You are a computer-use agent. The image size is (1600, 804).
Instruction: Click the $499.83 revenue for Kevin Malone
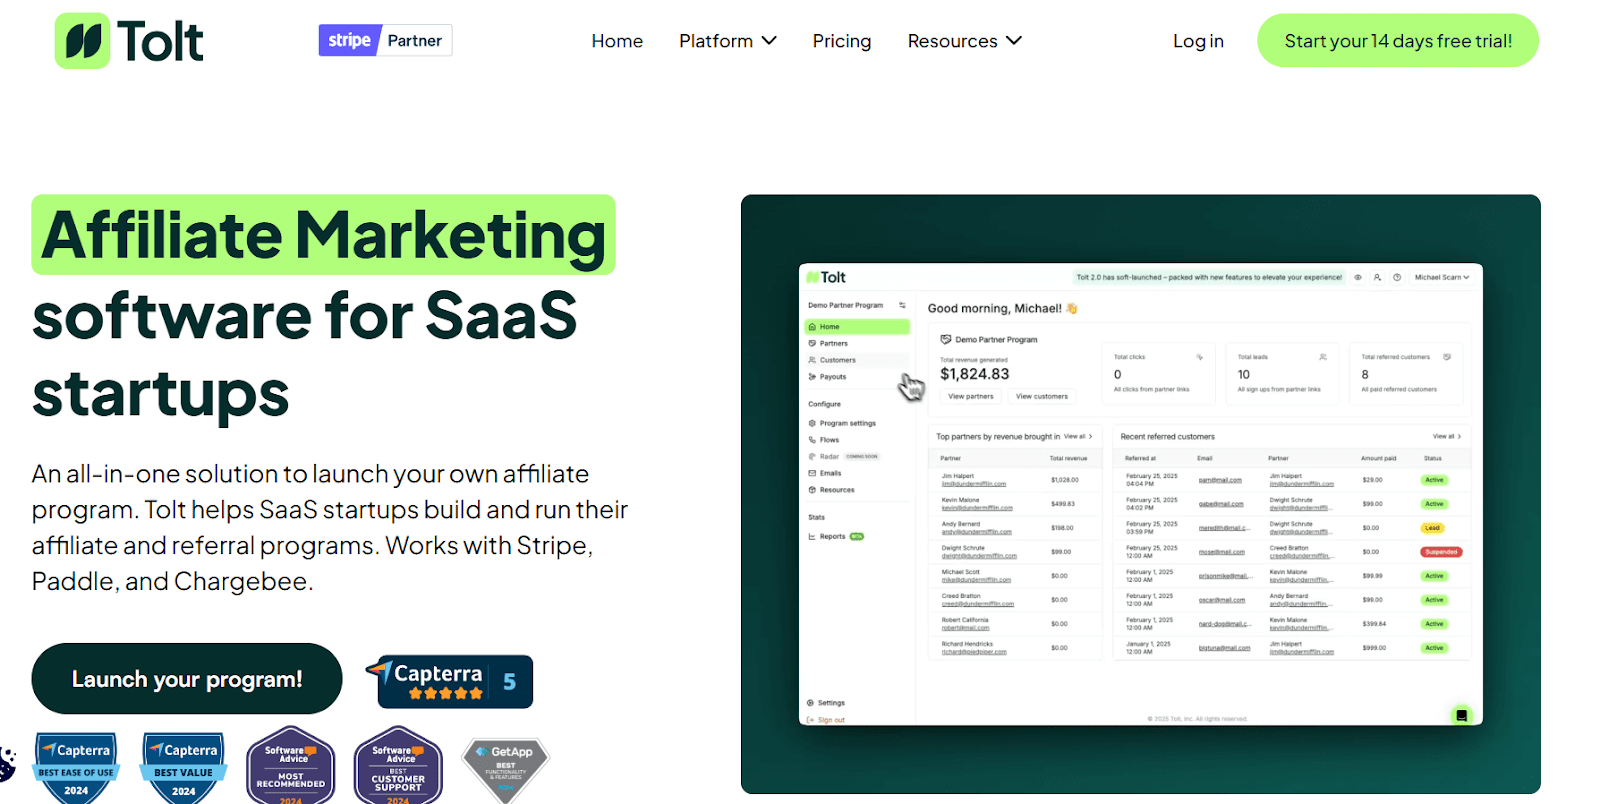click(x=1063, y=504)
